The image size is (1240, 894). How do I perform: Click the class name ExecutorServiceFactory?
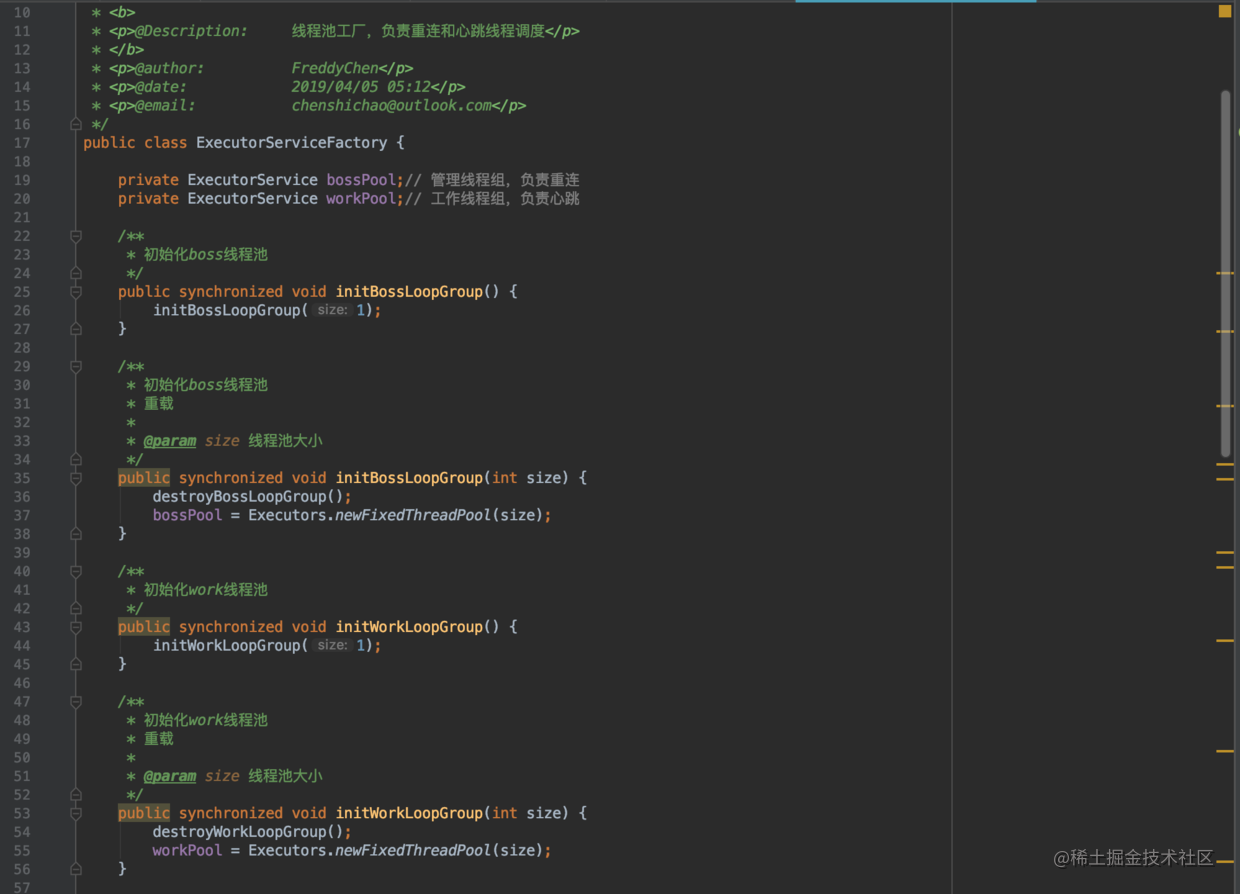point(292,143)
